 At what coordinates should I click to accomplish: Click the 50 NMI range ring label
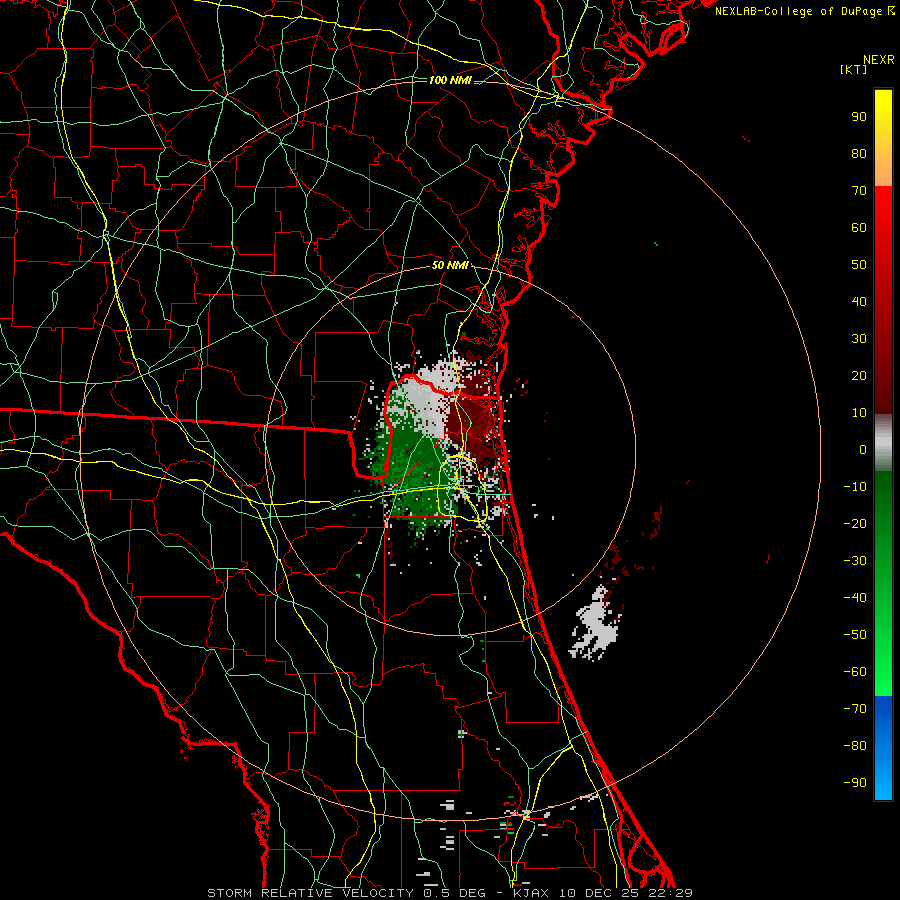[x=450, y=265]
